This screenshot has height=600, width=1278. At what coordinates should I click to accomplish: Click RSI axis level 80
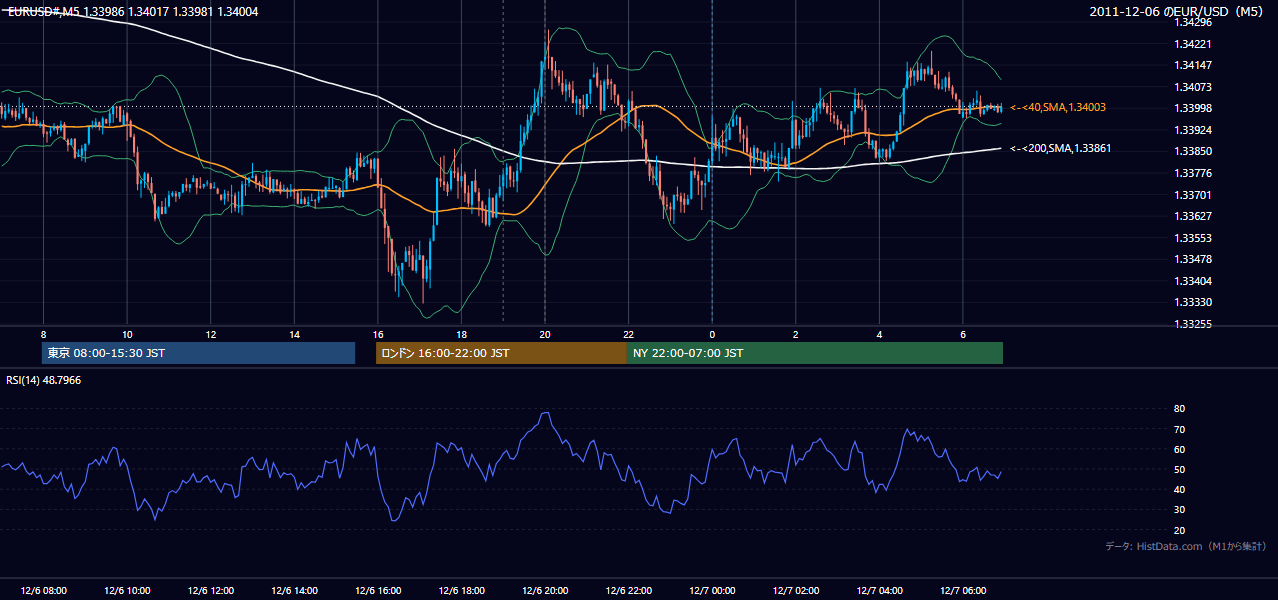click(1180, 409)
